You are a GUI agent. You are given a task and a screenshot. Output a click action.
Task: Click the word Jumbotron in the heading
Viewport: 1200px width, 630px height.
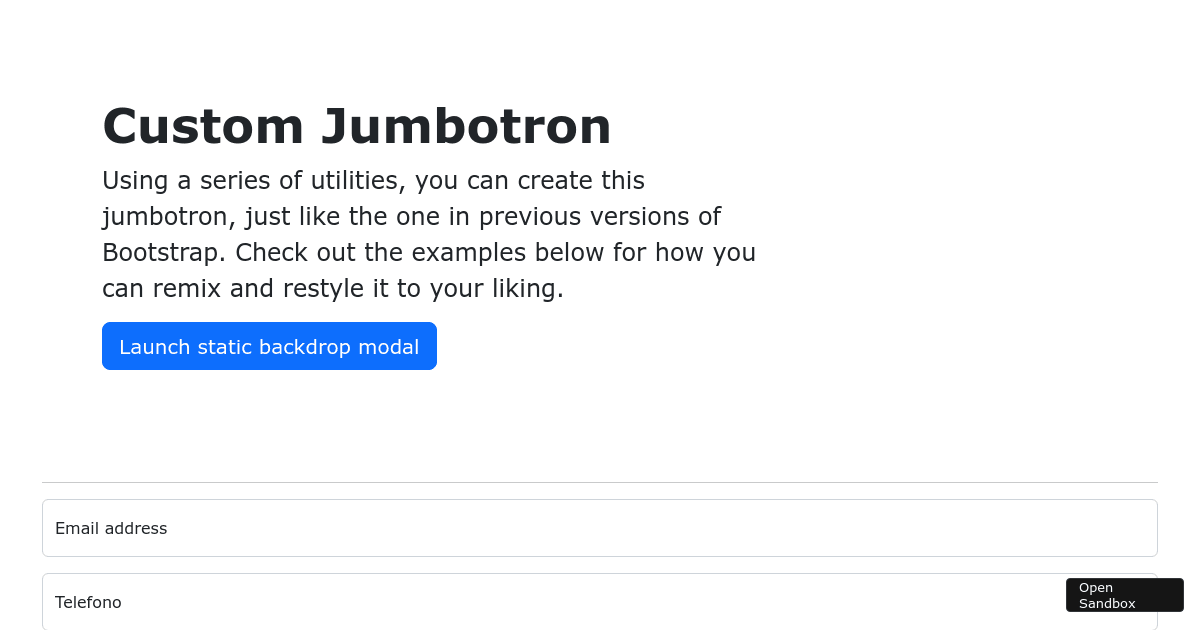point(470,126)
